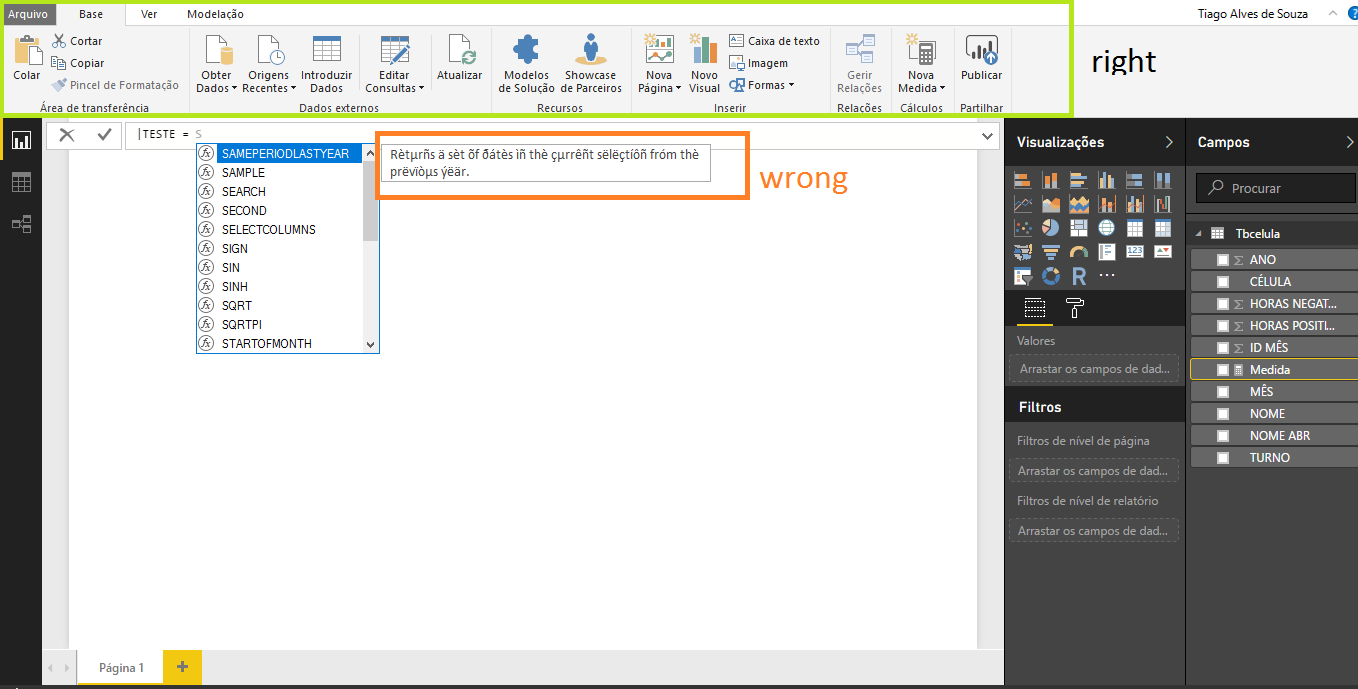Click the Cortar scissors icon

click(60, 41)
